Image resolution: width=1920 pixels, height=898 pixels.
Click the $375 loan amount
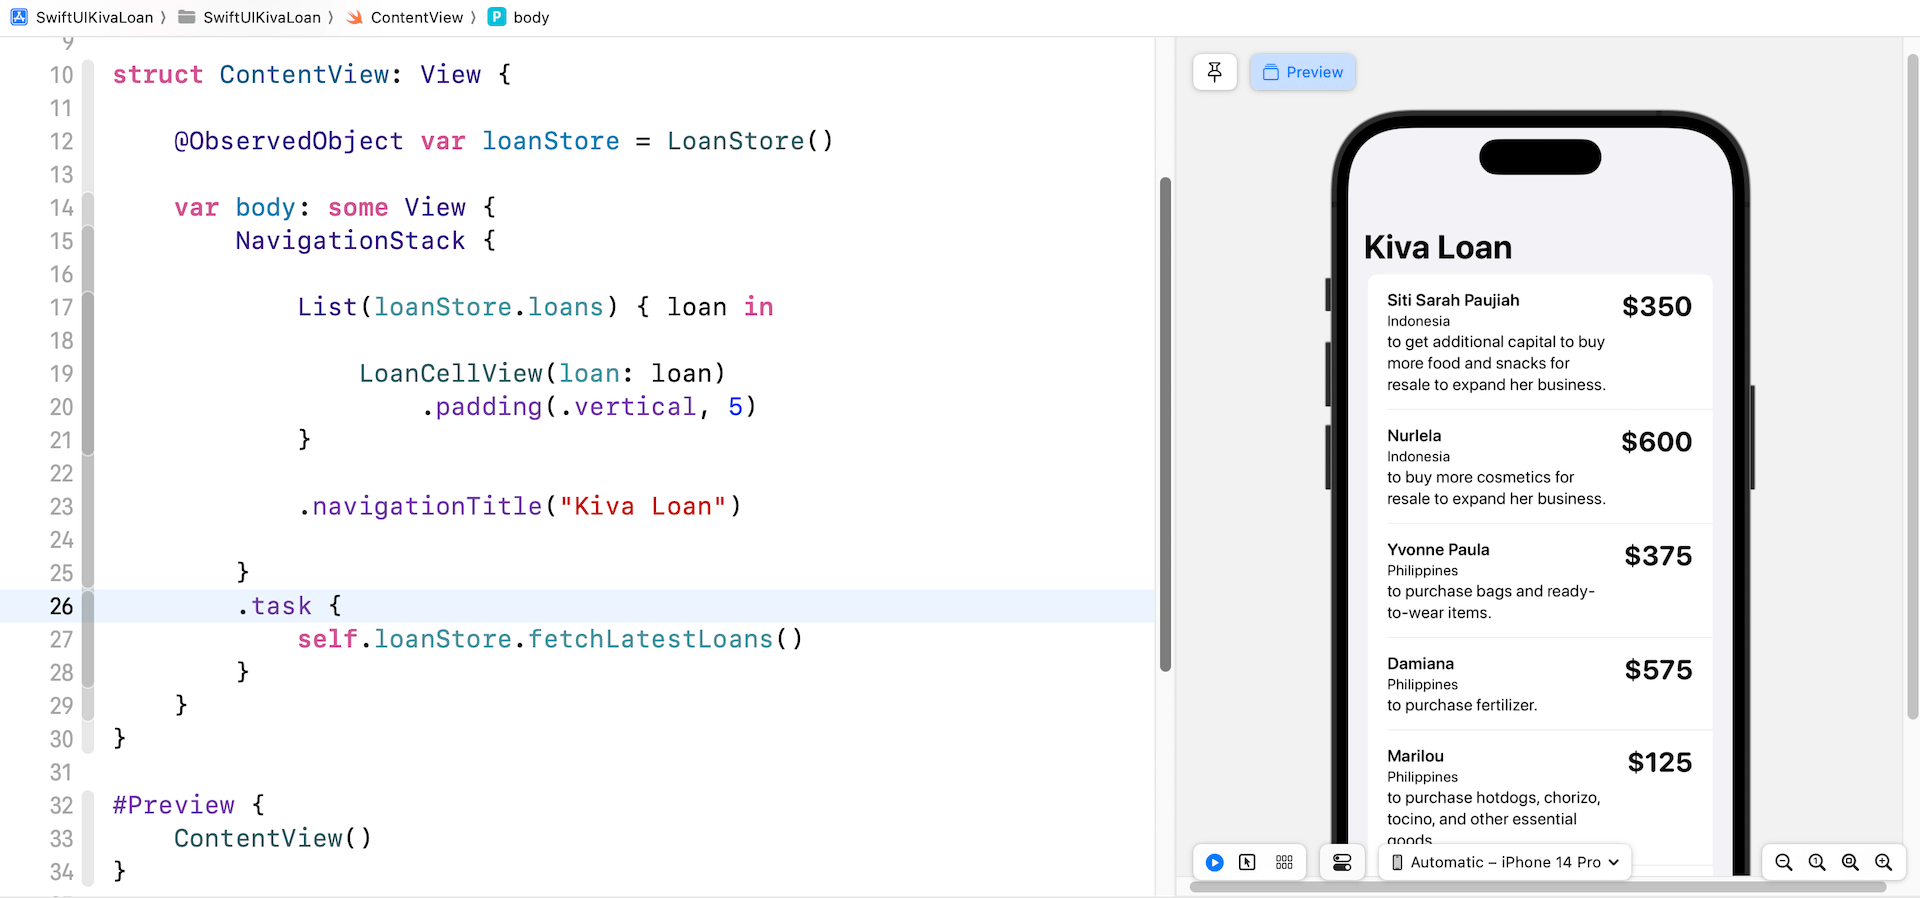tap(1658, 556)
